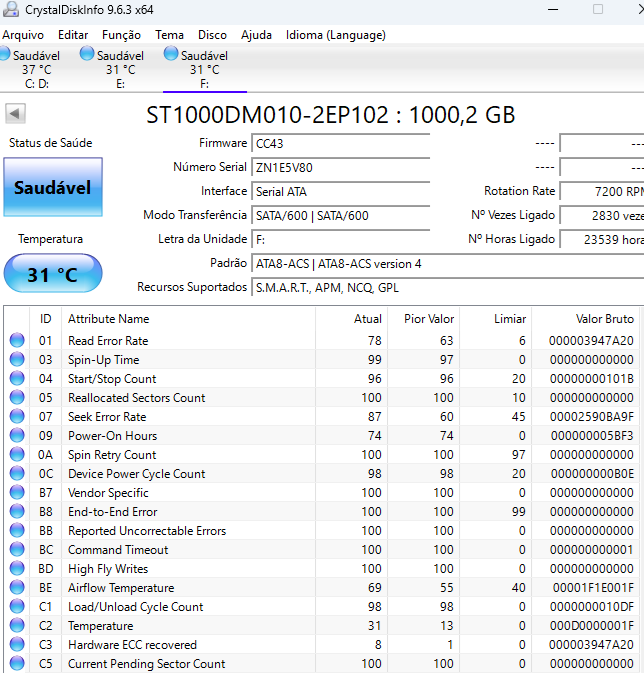Click the CrystalDiskInfo app icon in title bar

pos(10,9)
